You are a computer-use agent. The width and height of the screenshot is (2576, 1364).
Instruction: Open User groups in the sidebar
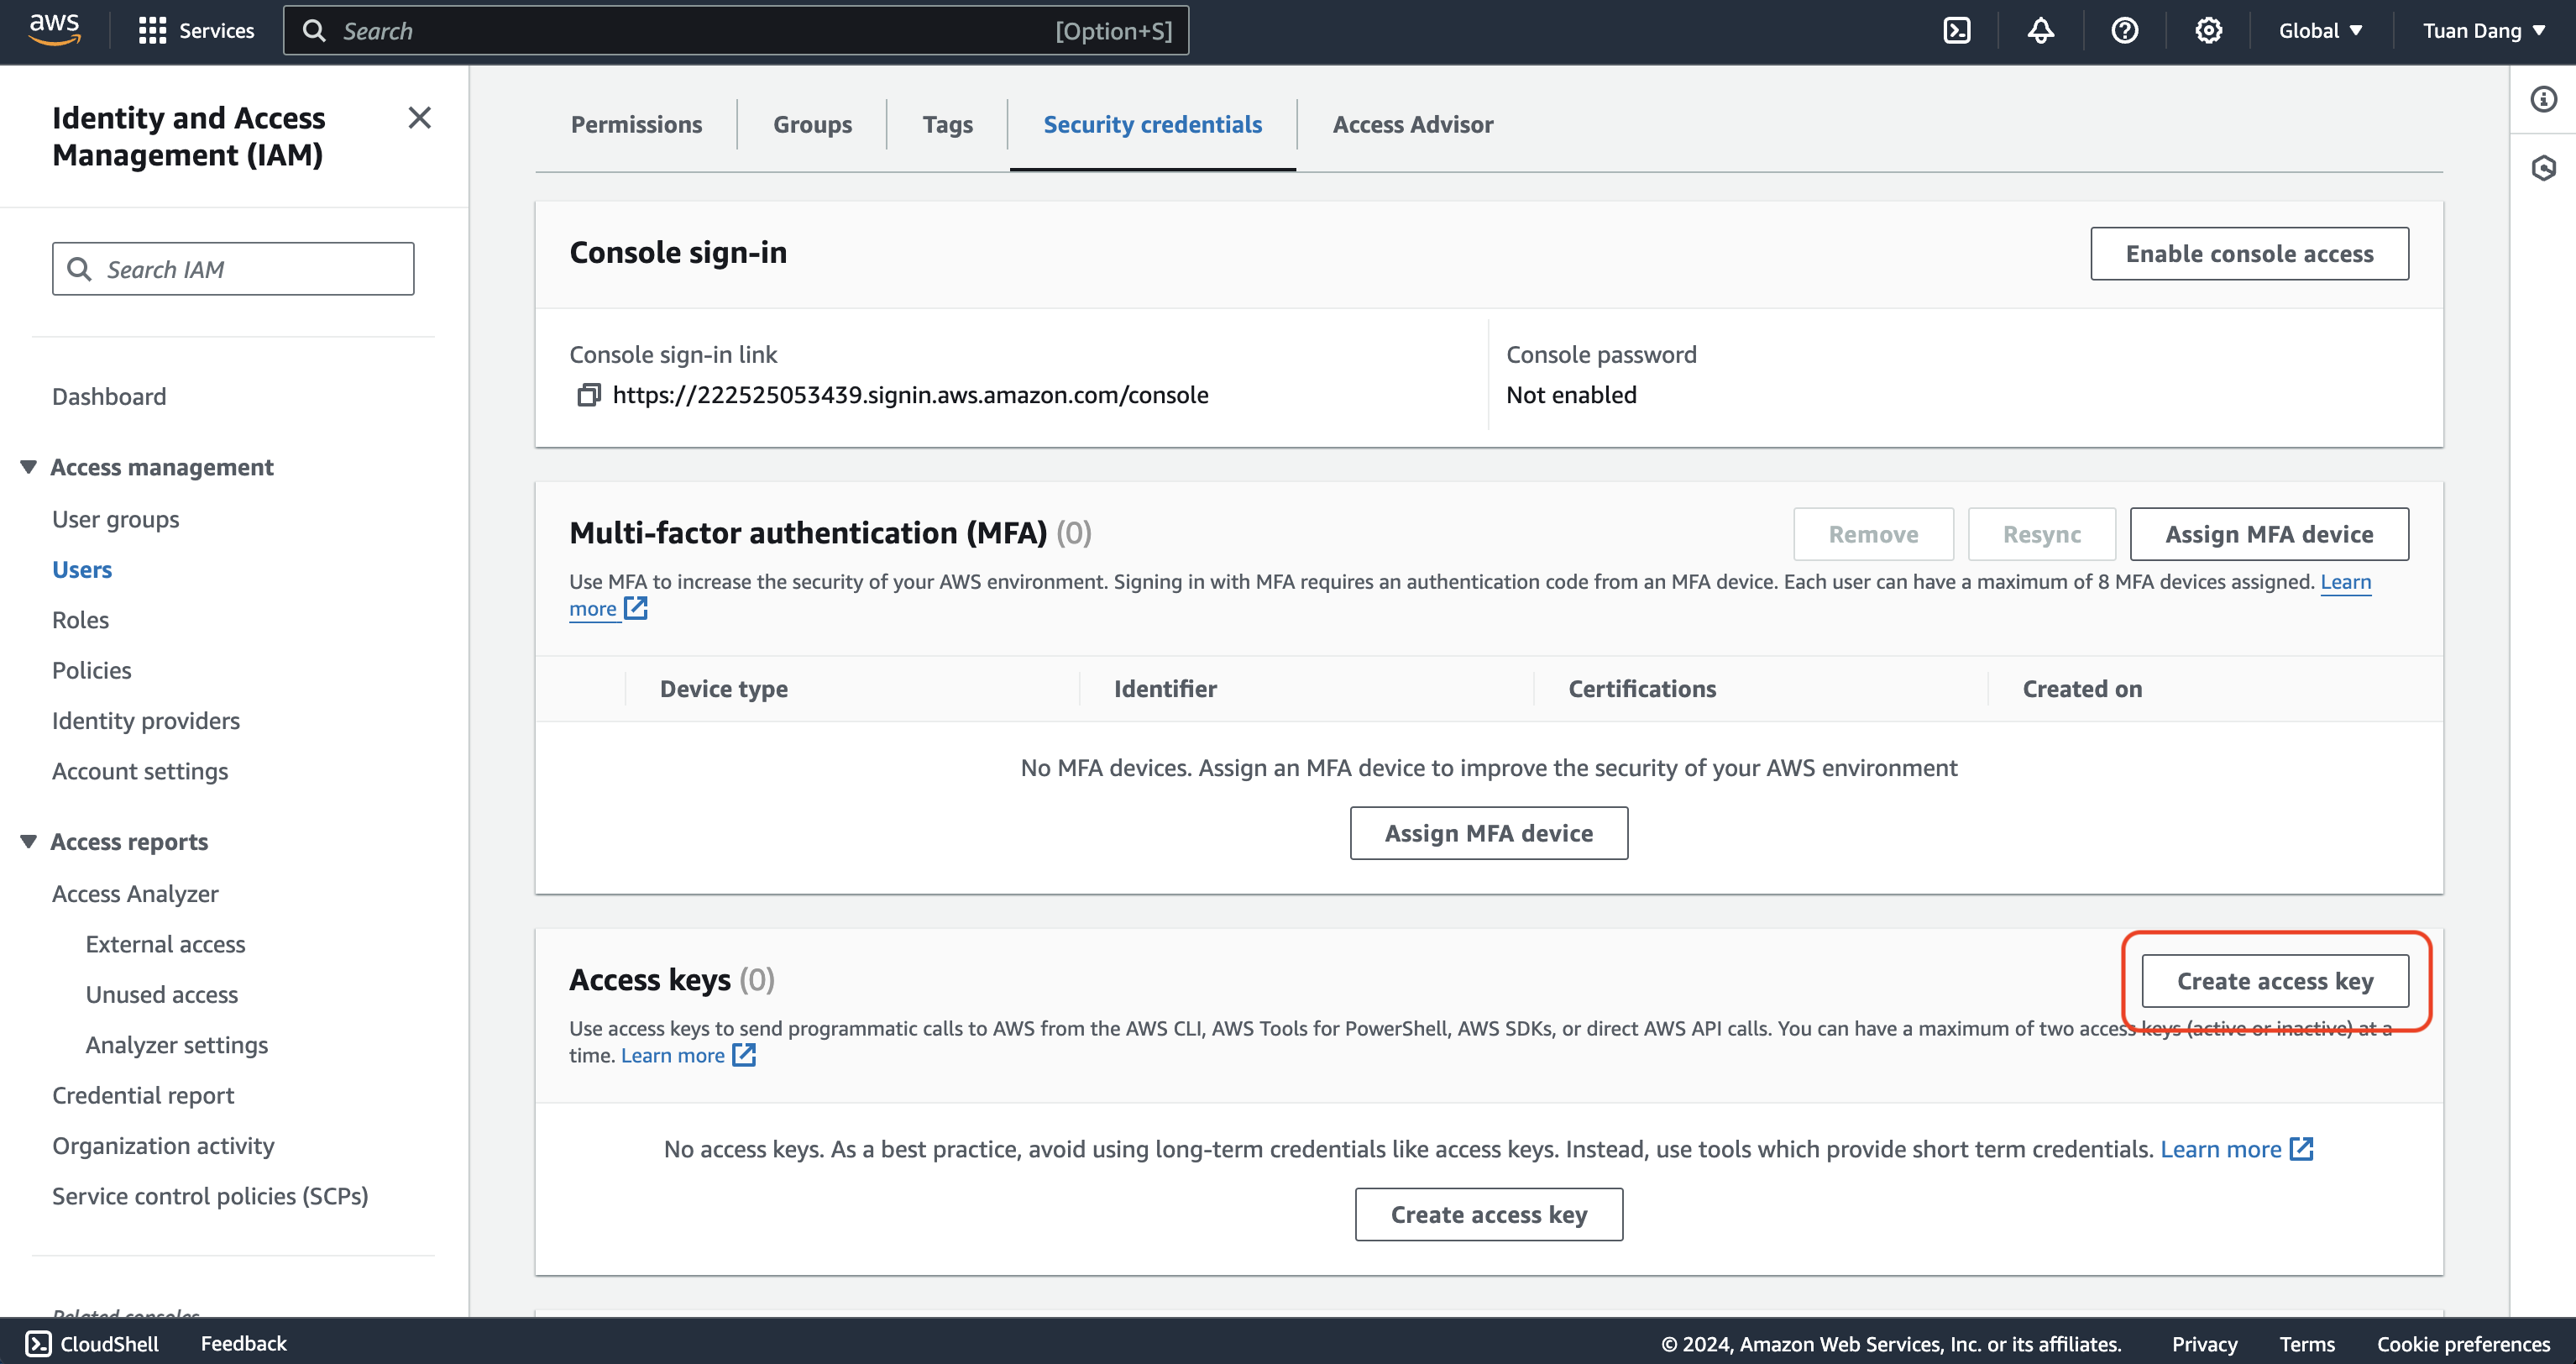[115, 519]
